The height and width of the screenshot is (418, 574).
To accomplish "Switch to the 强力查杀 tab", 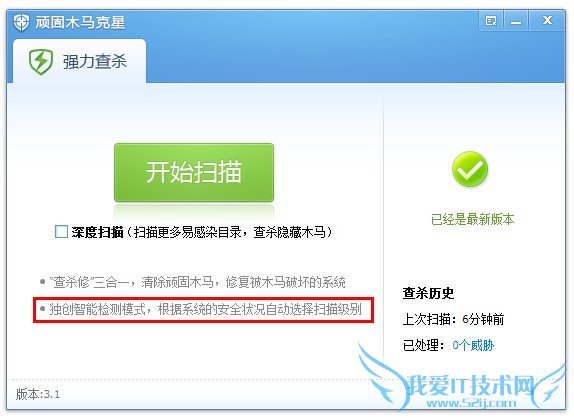I will click(x=79, y=61).
